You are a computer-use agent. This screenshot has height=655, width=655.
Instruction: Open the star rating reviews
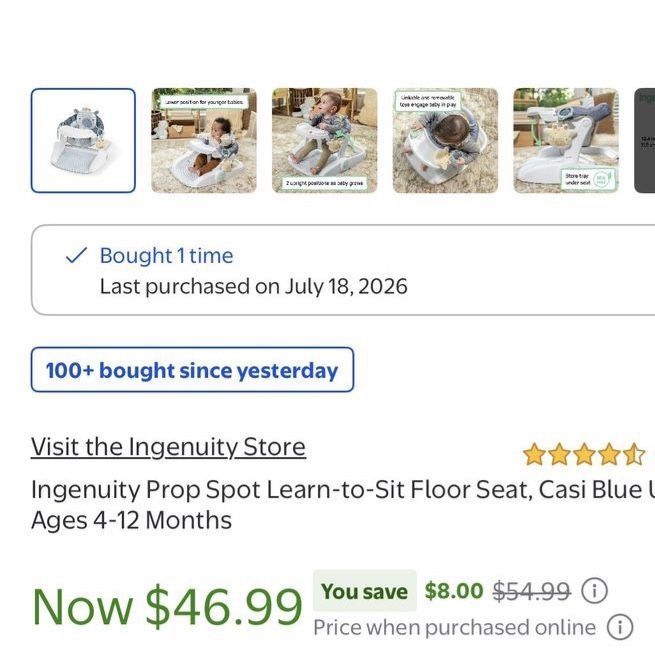coord(584,454)
